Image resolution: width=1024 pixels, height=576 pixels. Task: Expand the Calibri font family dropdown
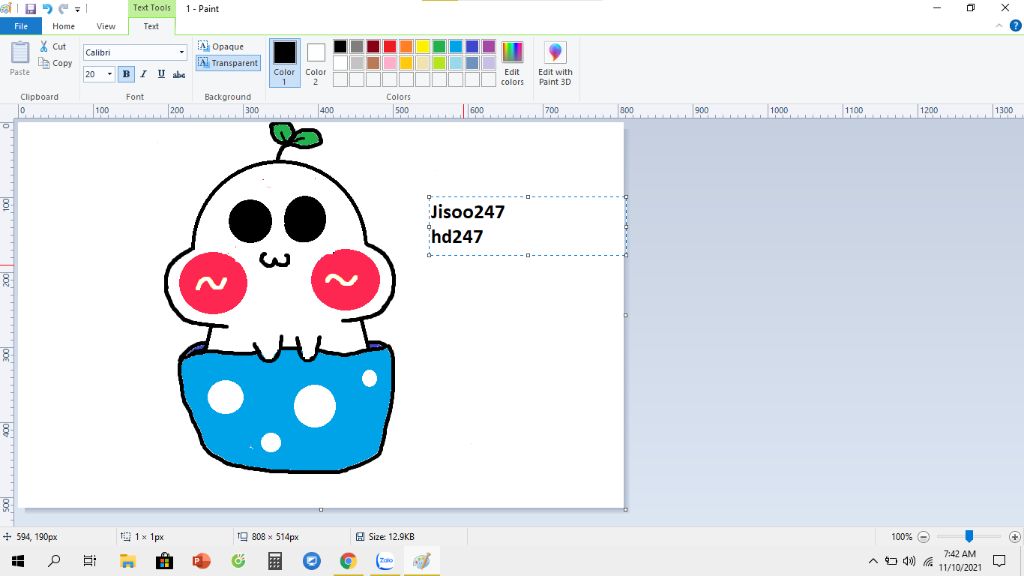pos(181,52)
